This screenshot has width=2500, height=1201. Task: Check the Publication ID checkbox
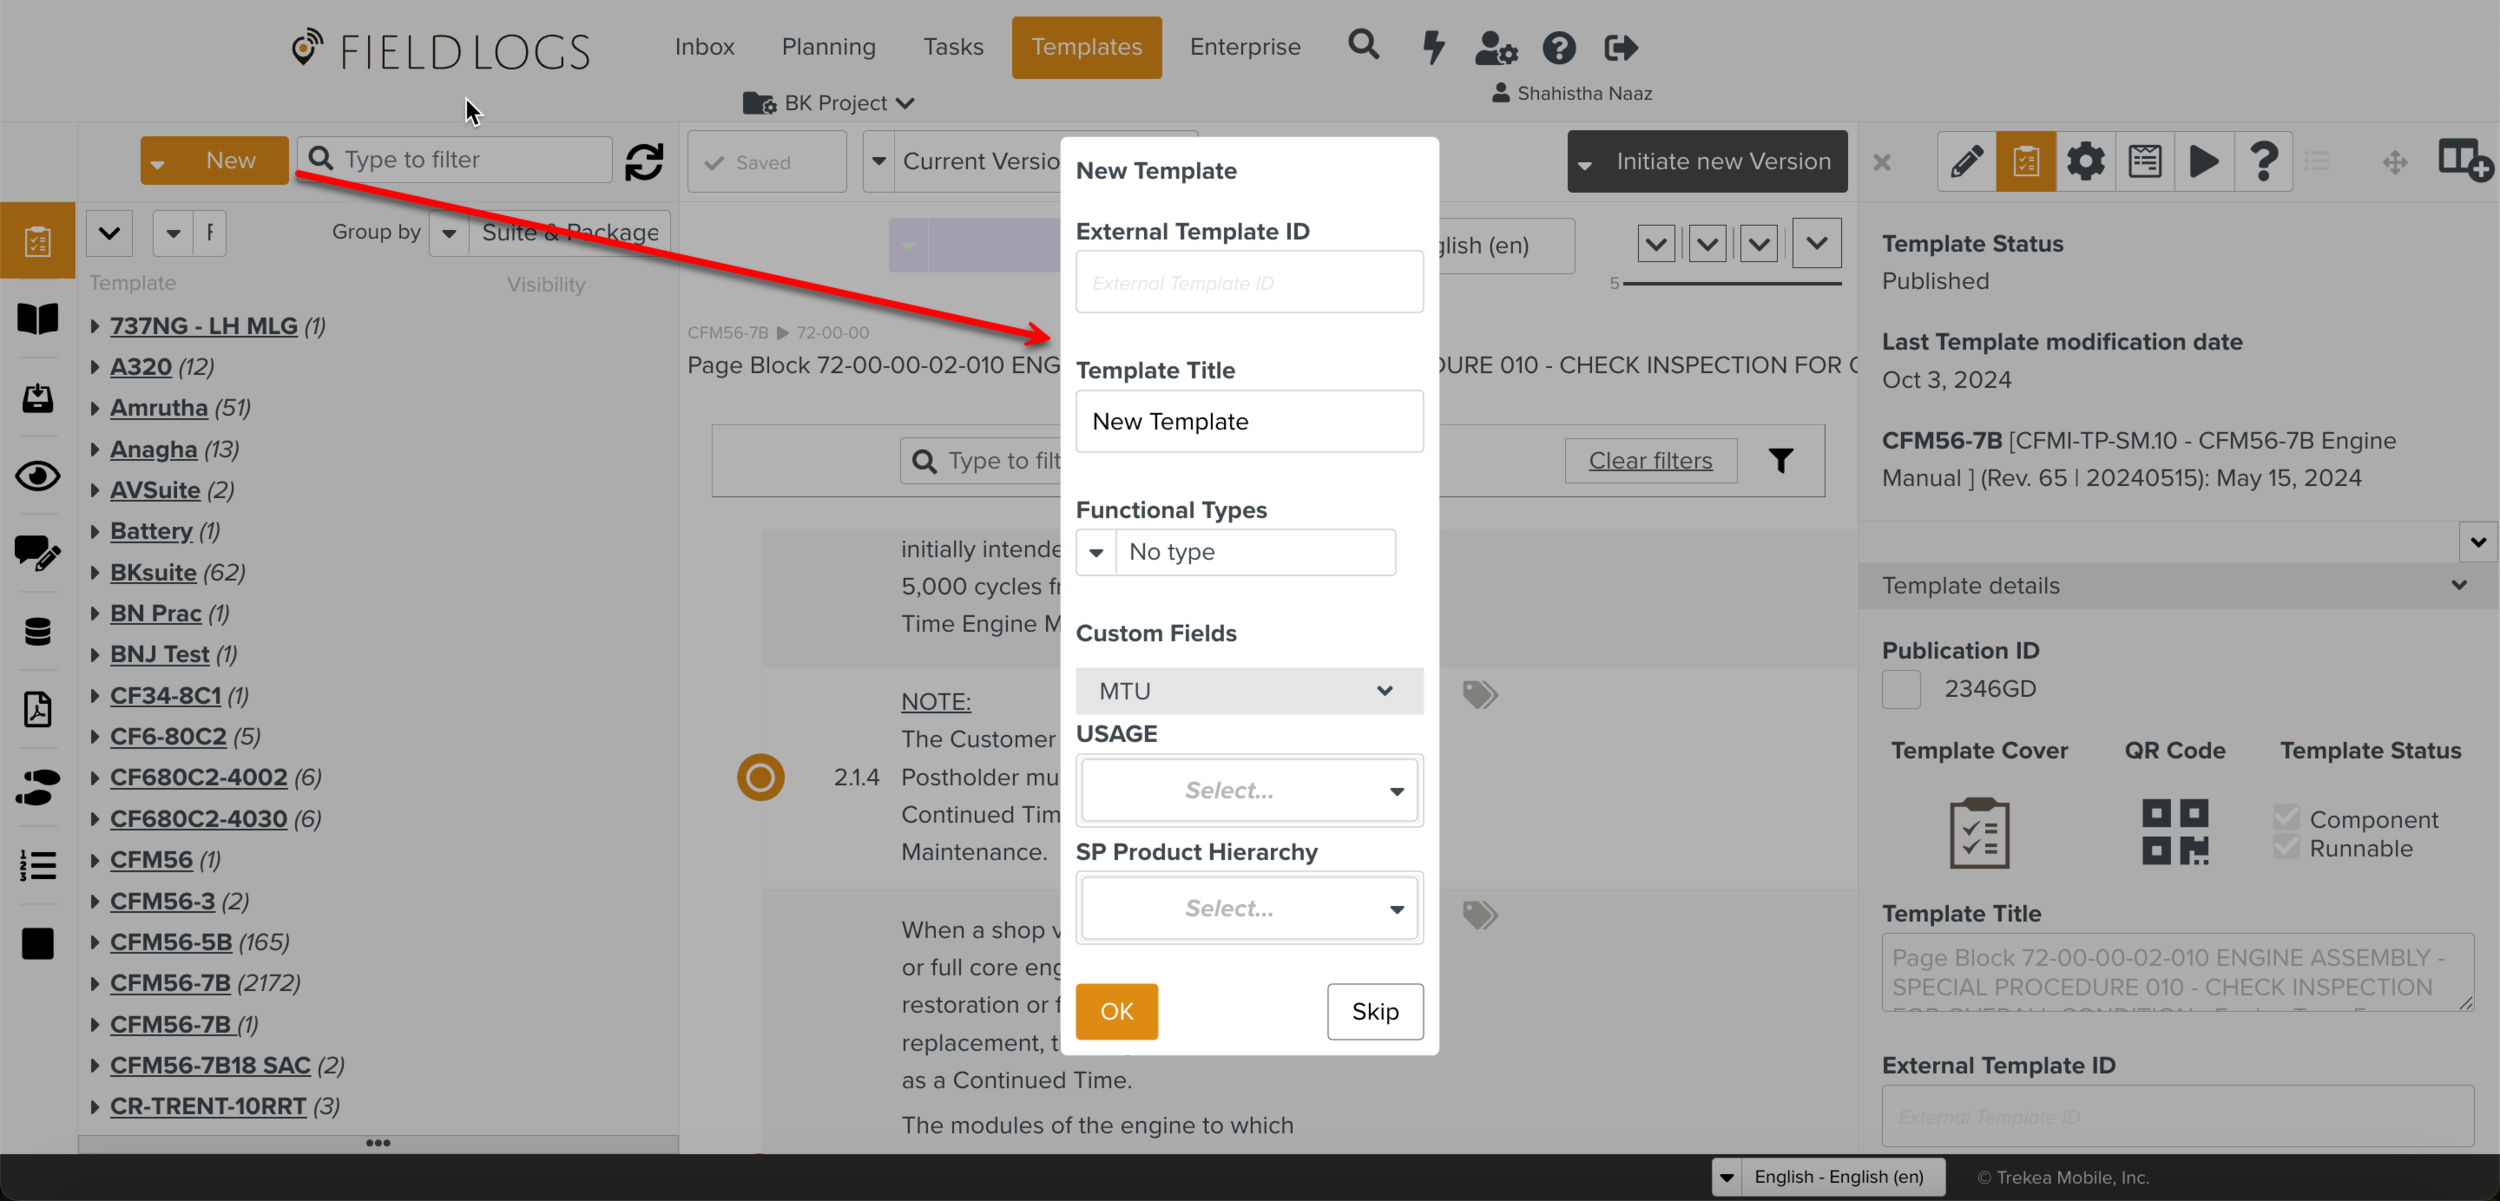click(x=1900, y=689)
